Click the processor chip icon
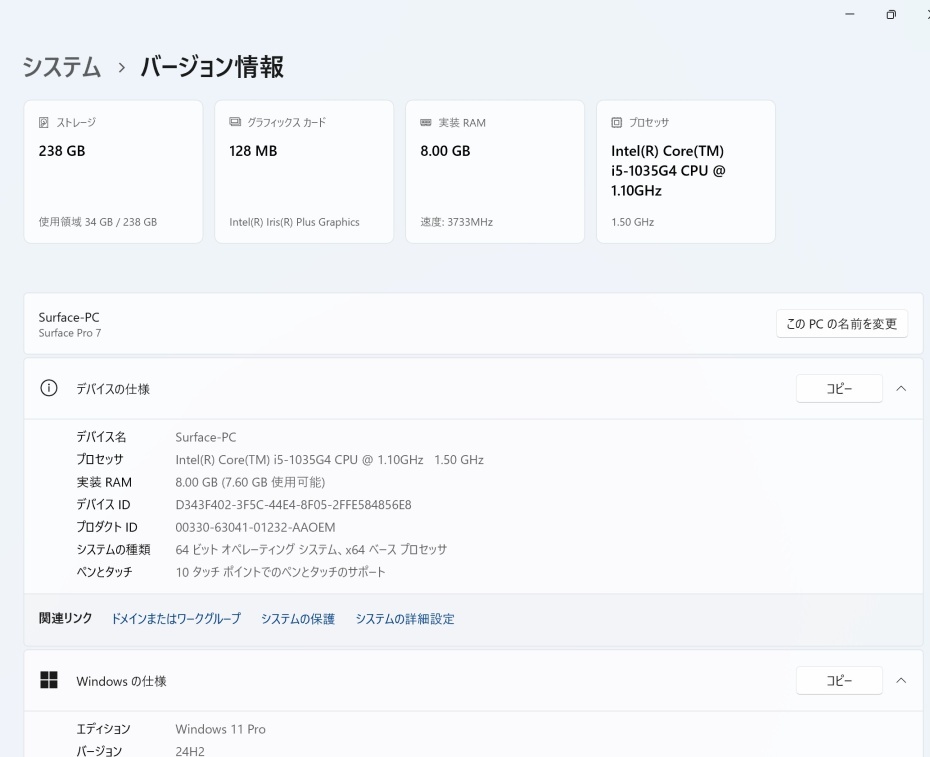The image size is (930, 757). [x=617, y=122]
